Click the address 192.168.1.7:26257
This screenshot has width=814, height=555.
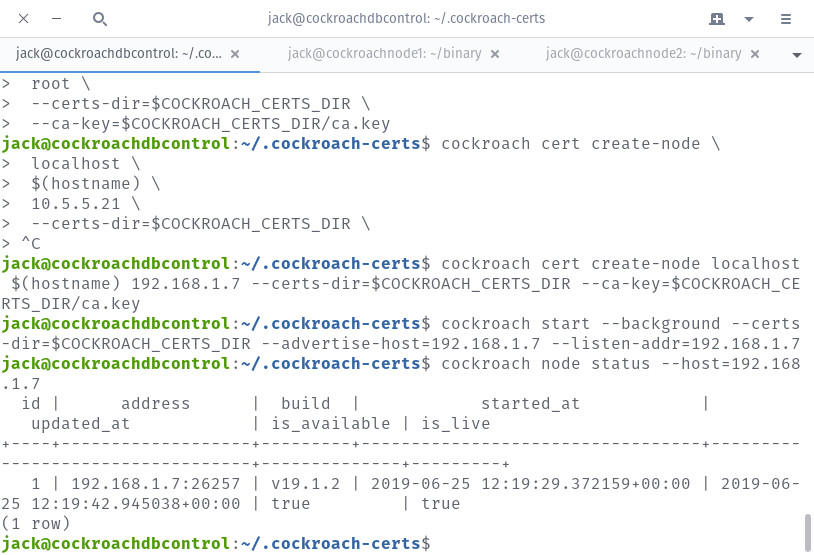point(155,484)
